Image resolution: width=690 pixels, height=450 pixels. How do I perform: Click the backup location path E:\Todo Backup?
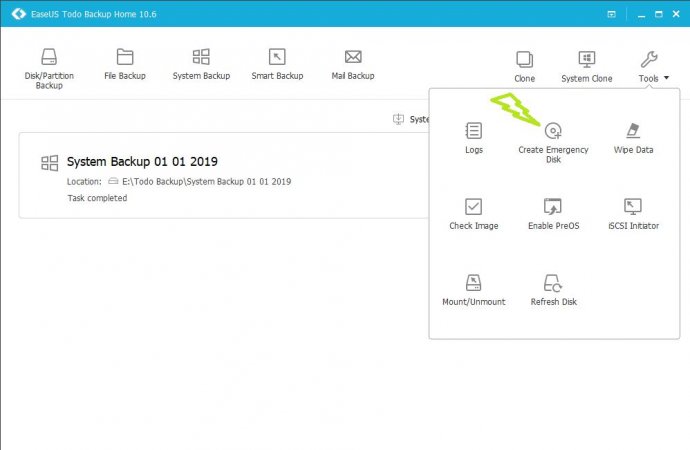[206, 181]
